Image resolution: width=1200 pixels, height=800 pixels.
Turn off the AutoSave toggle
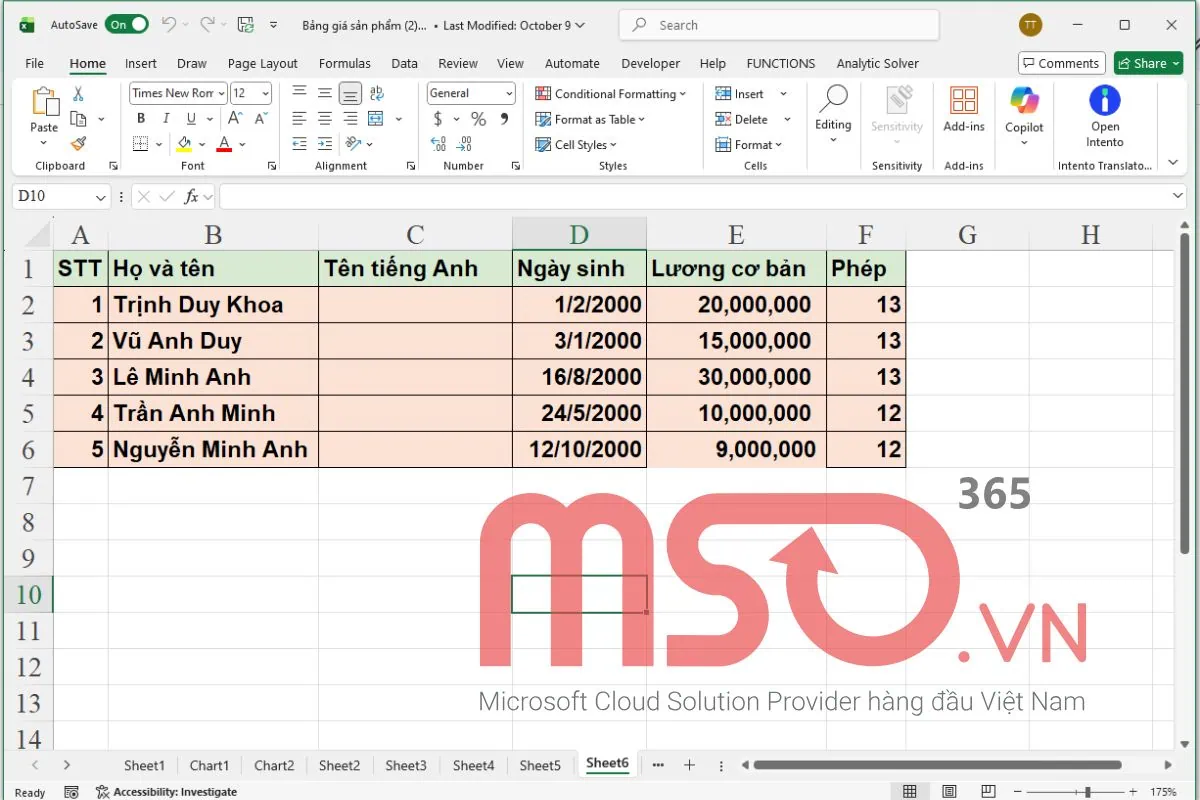point(127,24)
